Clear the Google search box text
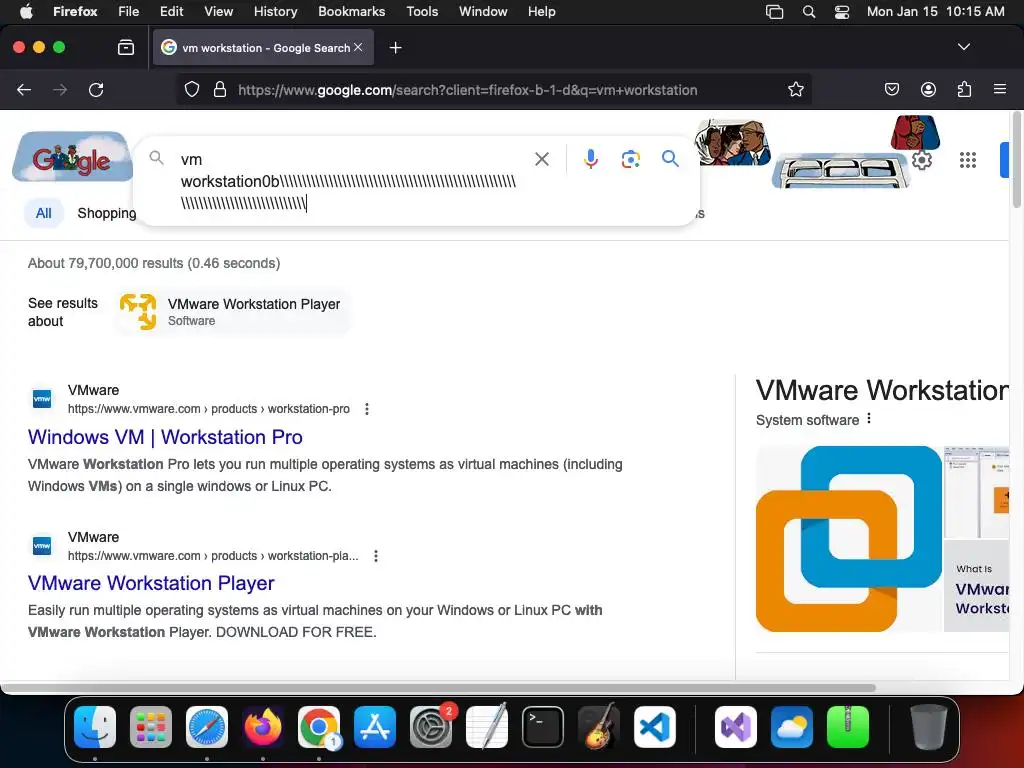1024x768 pixels. pyautogui.click(x=541, y=159)
